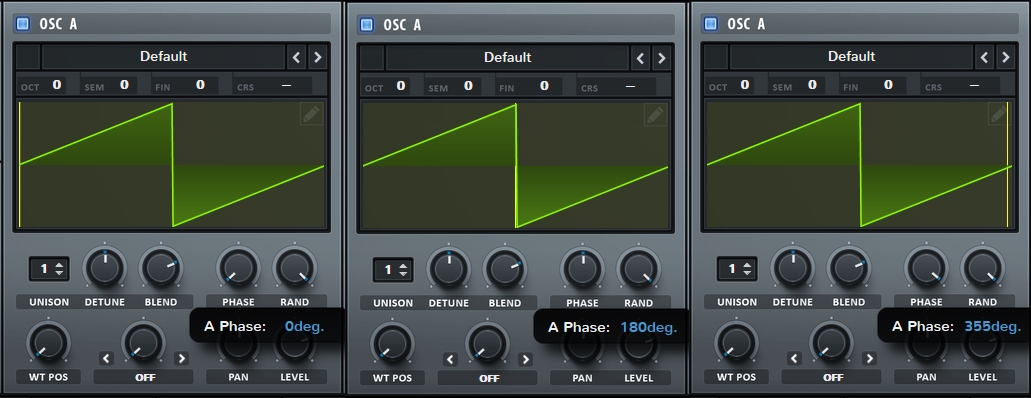Toggle OSC A enable switch in 180deg panel
This screenshot has width=1031, height=398.
tap(367, 25)
